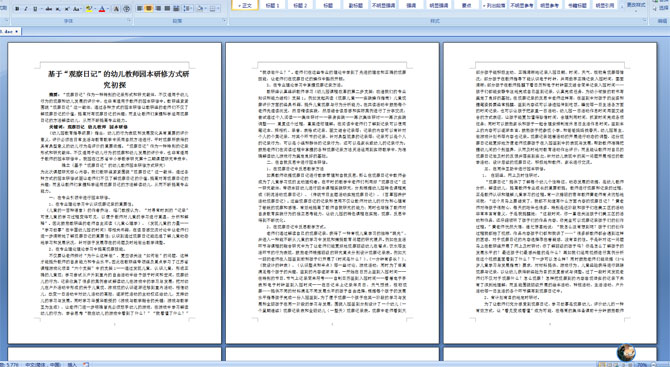The height and width of the screenshot is (367, 670).
Task: Switch to the .doc document tab
Action: 10,32
